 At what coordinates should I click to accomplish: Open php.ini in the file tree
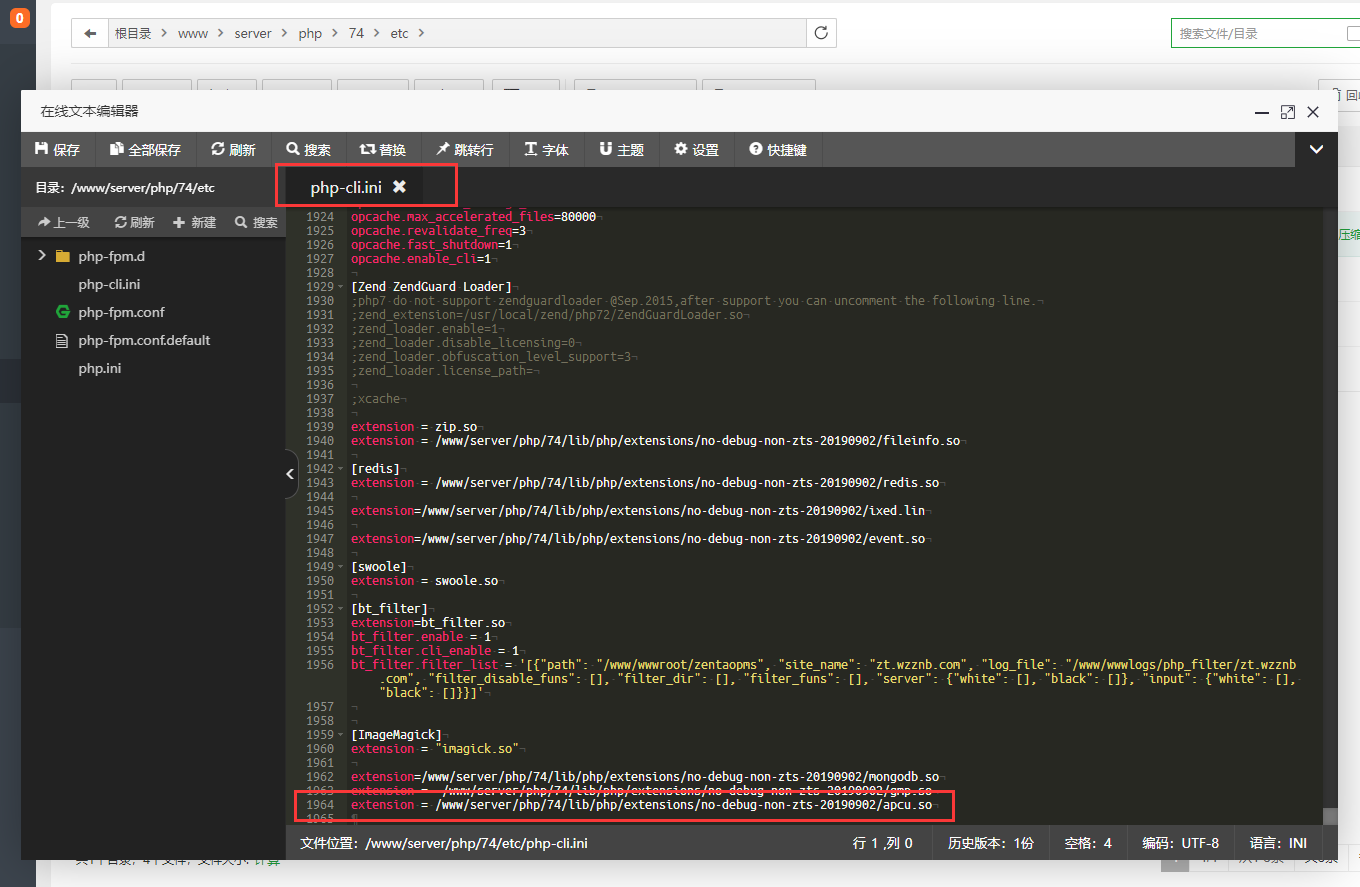(99, 368)
